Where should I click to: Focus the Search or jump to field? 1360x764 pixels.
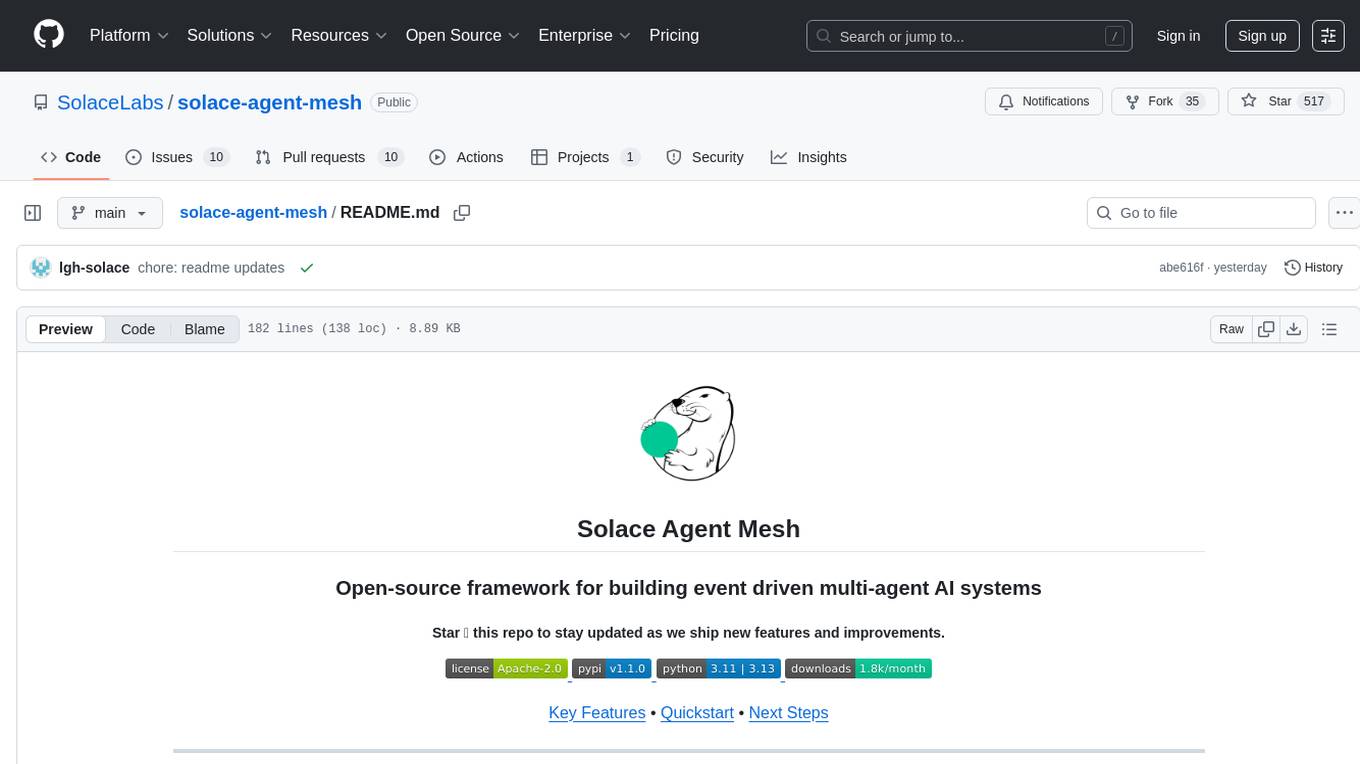click(x=970, y=36)
